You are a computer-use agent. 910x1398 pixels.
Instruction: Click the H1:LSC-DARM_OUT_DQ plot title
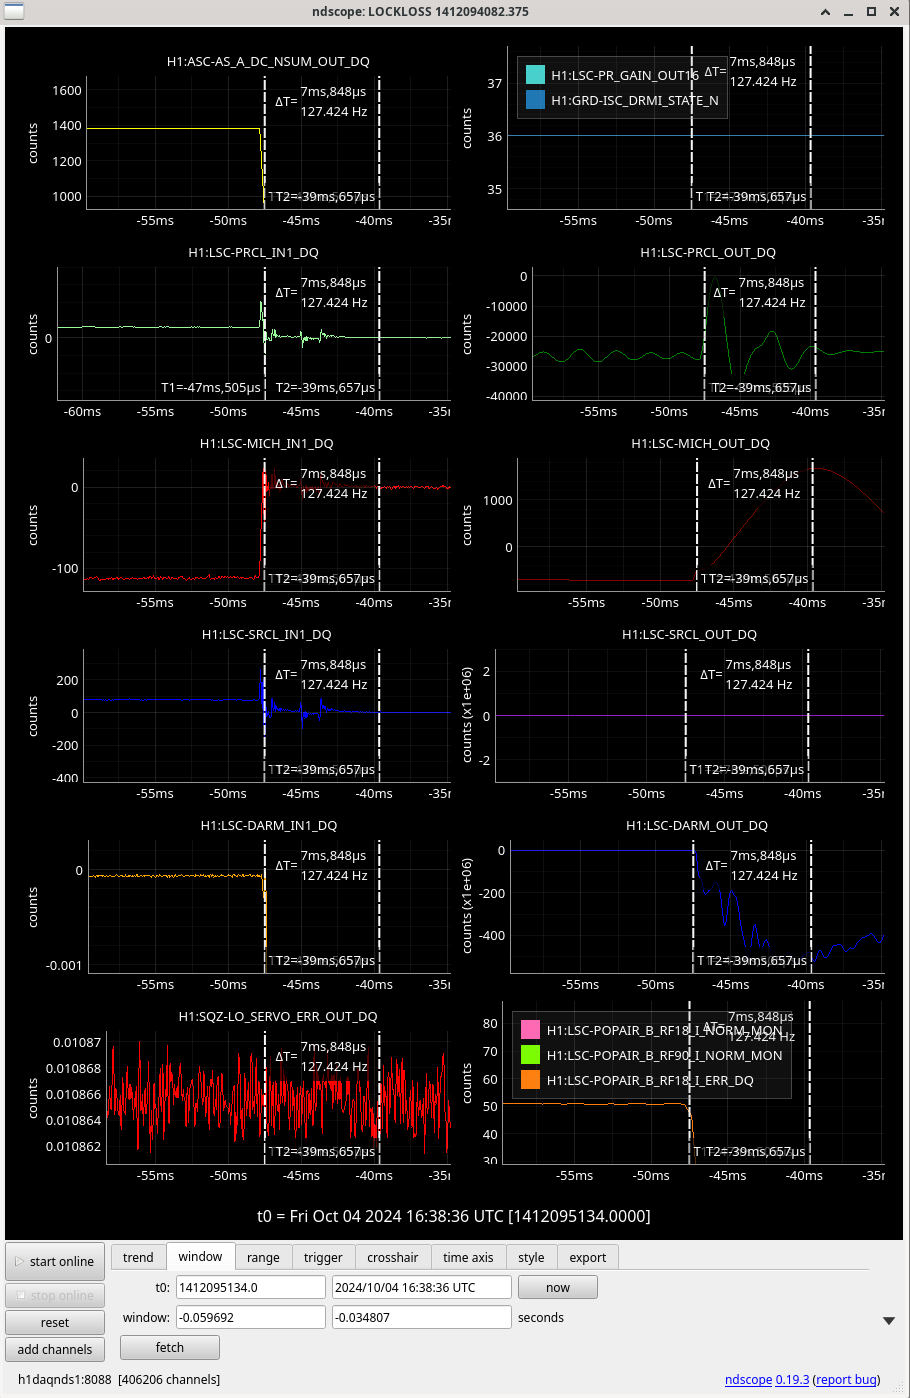[697, 825]
